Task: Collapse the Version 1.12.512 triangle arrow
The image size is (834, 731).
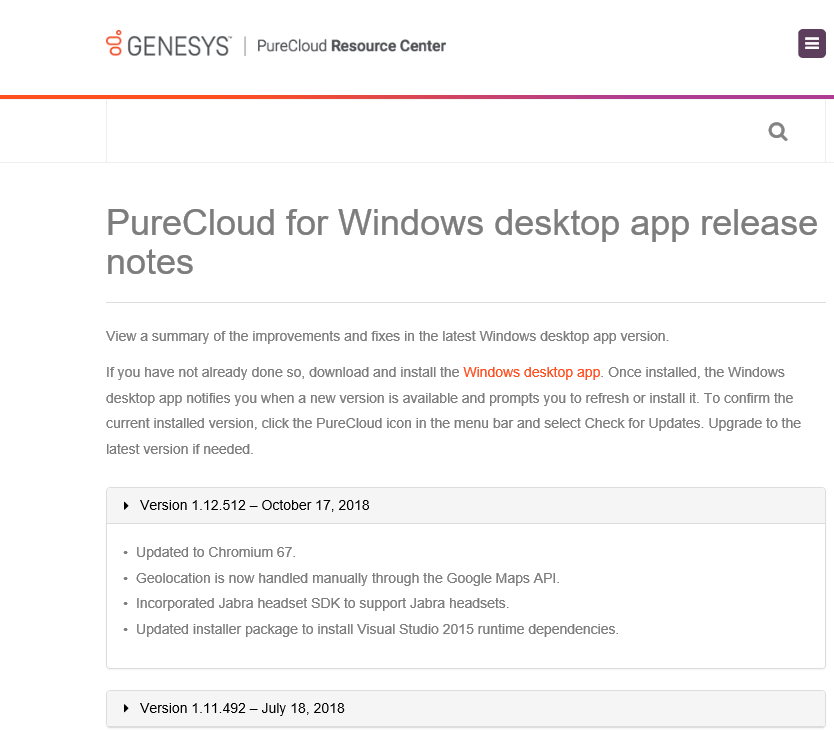Action: tap(126, 505)
